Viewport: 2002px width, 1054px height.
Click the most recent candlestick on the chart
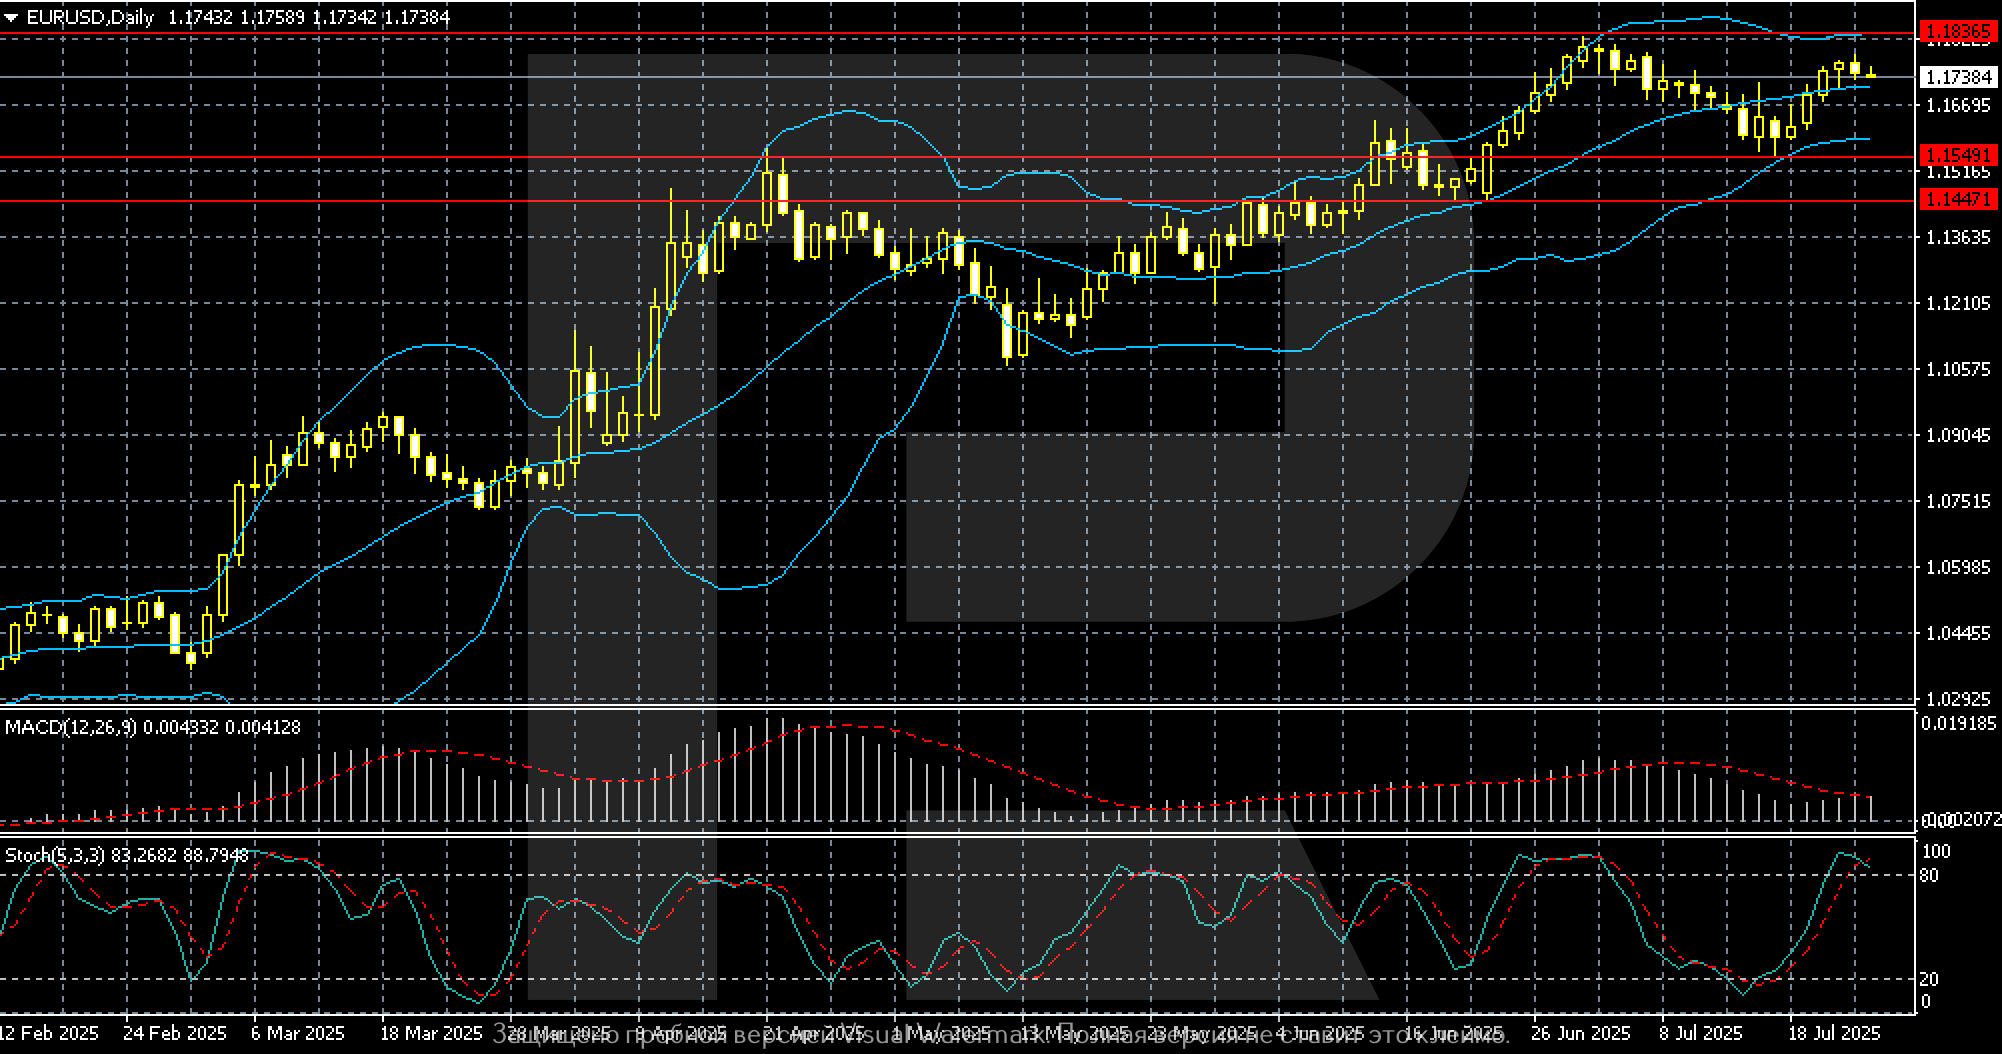(1870, 74)
